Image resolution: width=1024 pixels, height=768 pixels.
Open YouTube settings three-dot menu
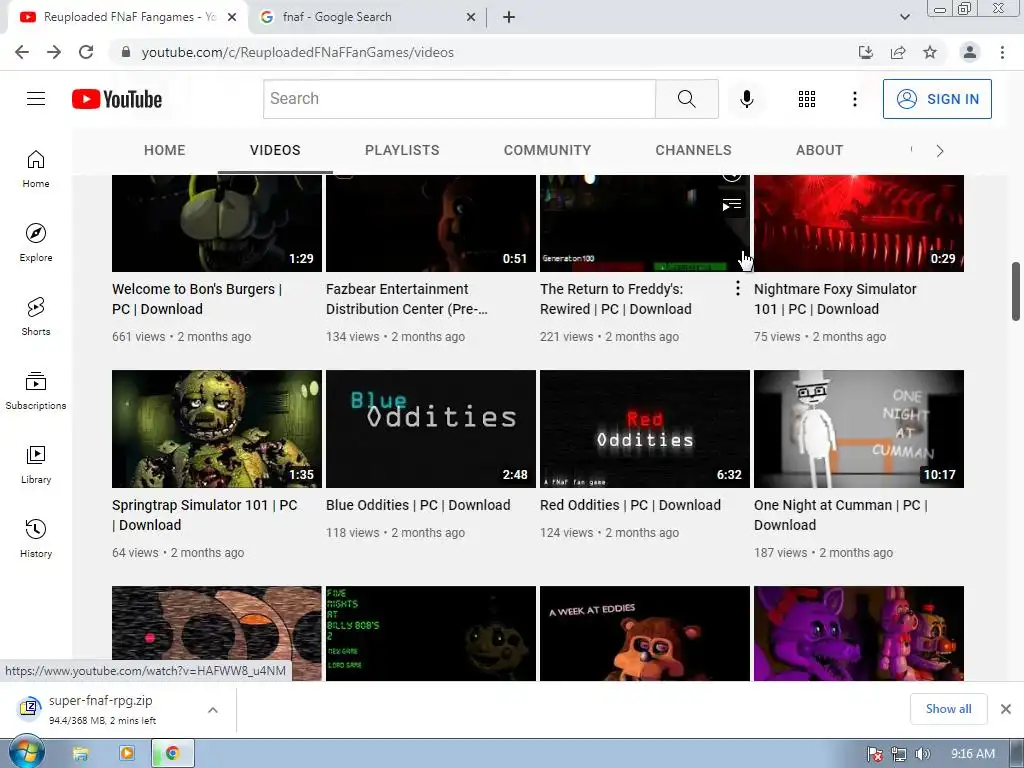point(854,99)
